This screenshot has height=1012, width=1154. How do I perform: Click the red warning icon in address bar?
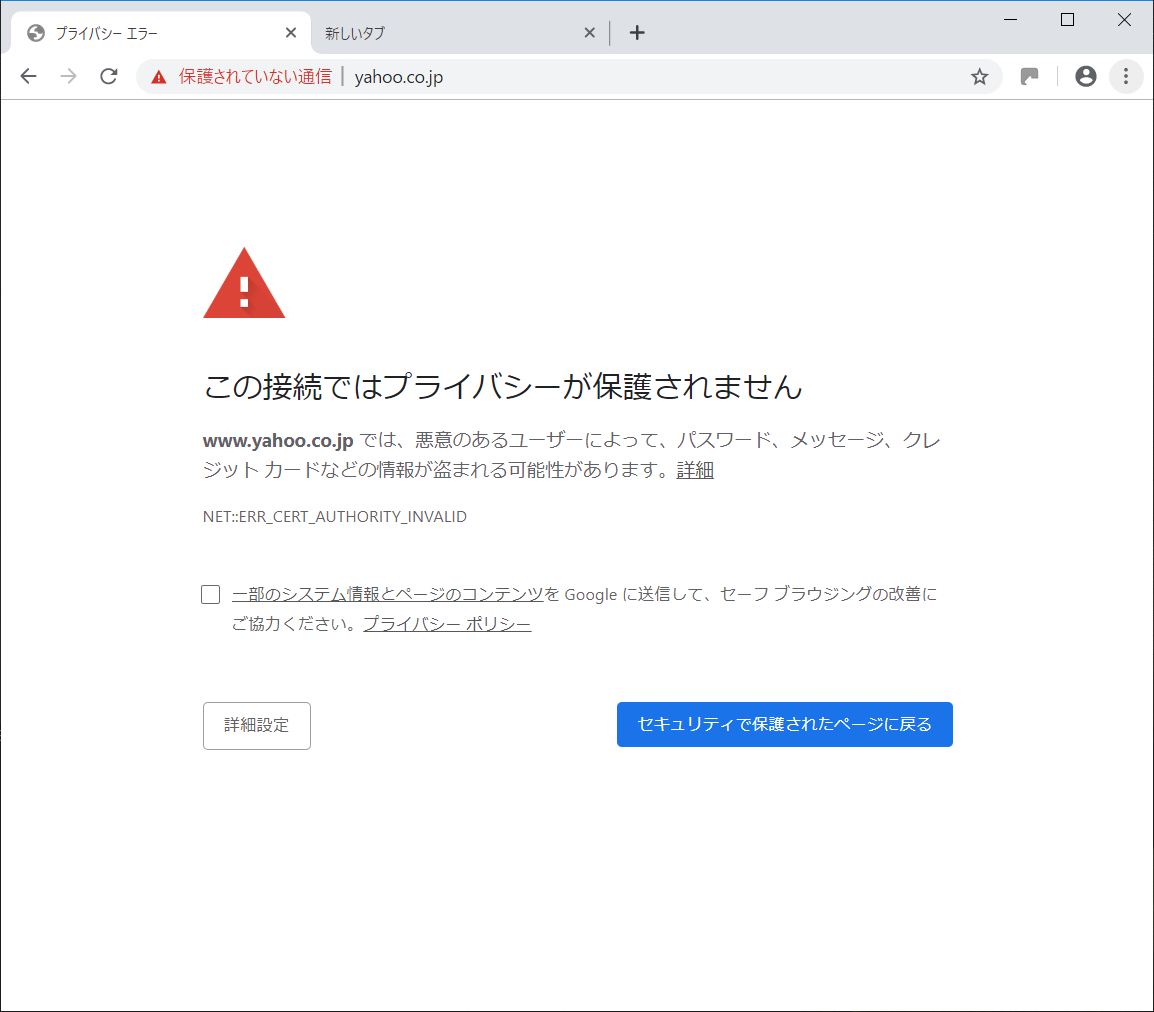(x=159, y=77)
